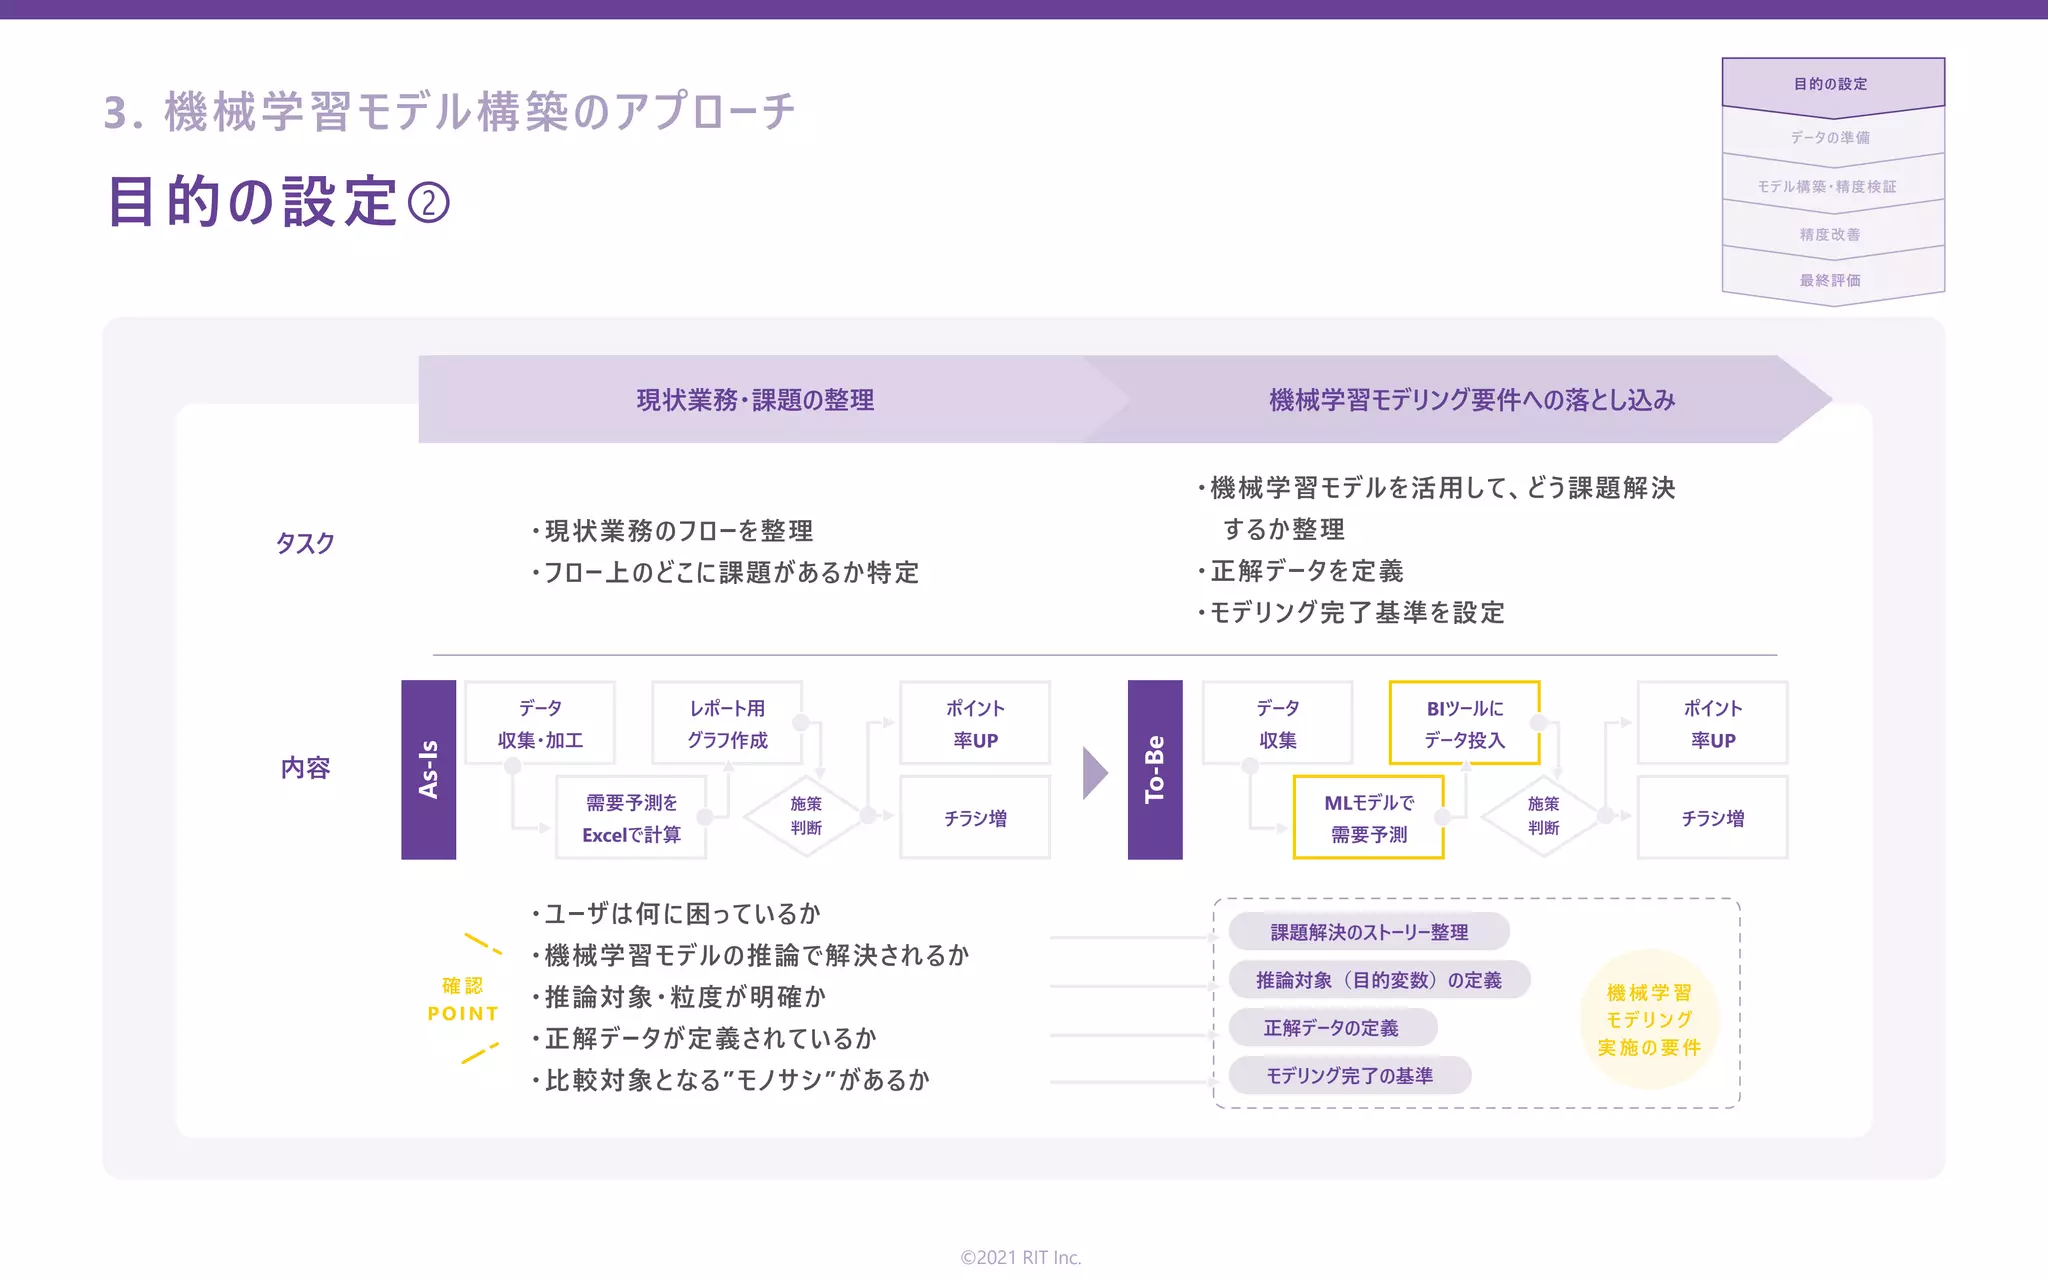Click the purple arrow between As-Is and To-Be
The height and width of the screenshot is (1280, 2048).
click(x=1096, y=773)
